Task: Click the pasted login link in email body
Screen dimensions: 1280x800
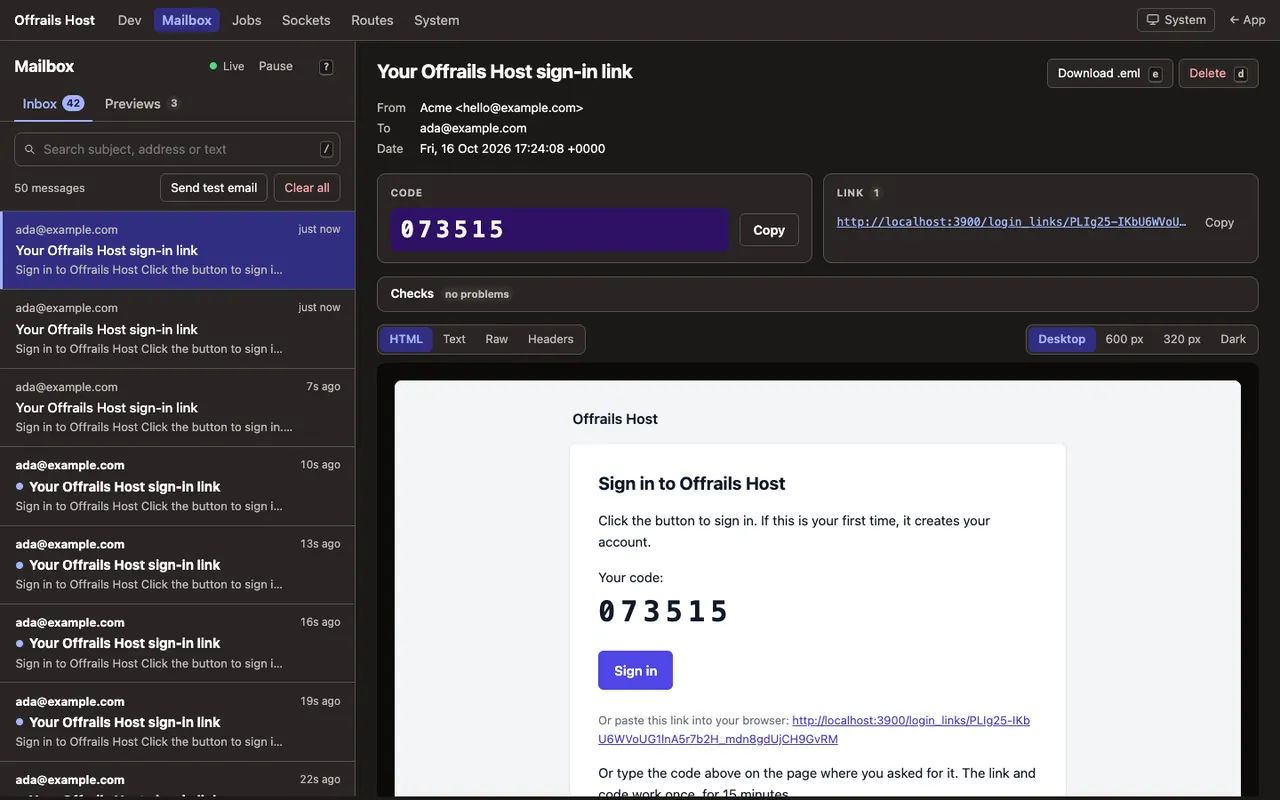Action: point(814,730)
